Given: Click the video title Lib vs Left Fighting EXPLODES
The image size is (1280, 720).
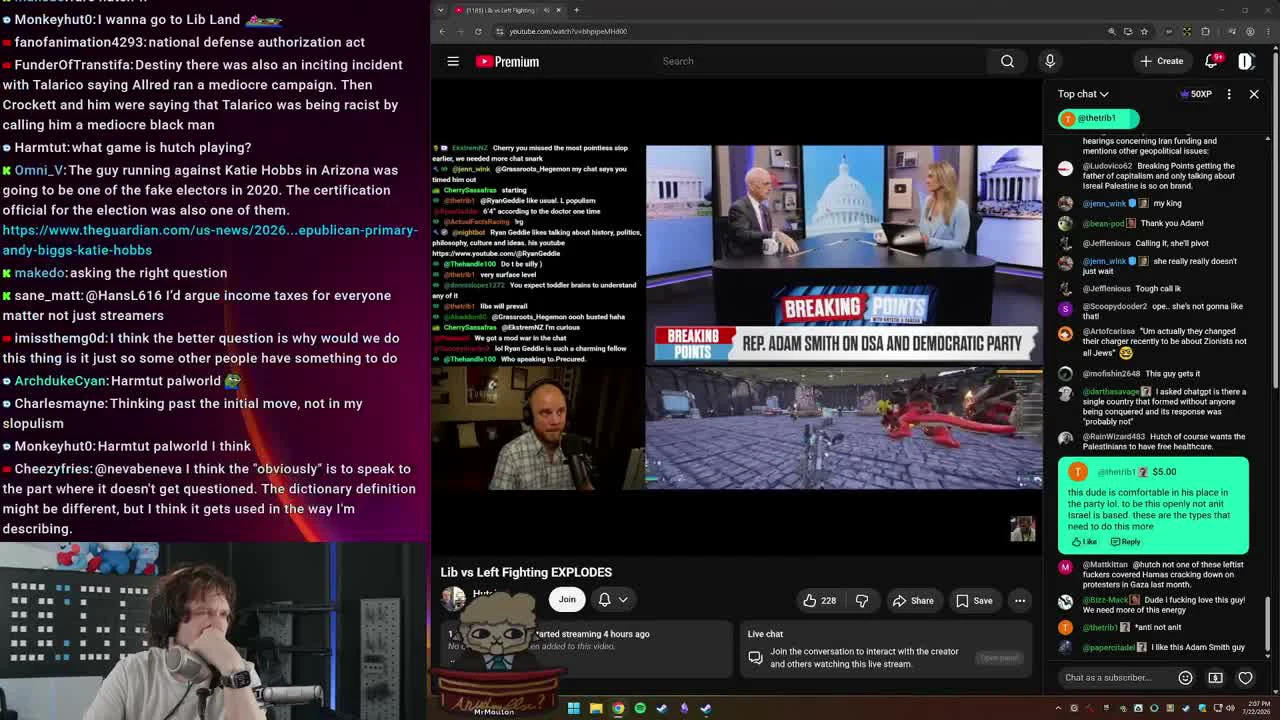Looking at the screenshot, I should 526,572.
